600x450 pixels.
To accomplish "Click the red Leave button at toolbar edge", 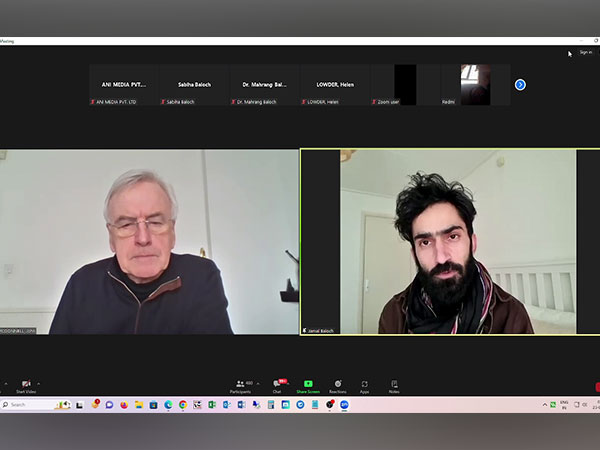I will click(598, 387).
